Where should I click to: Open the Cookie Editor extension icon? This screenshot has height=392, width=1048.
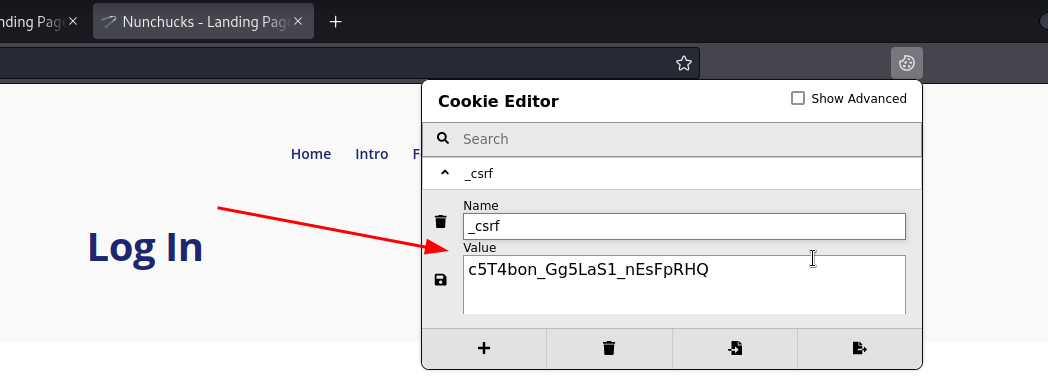tap(906, 63)
